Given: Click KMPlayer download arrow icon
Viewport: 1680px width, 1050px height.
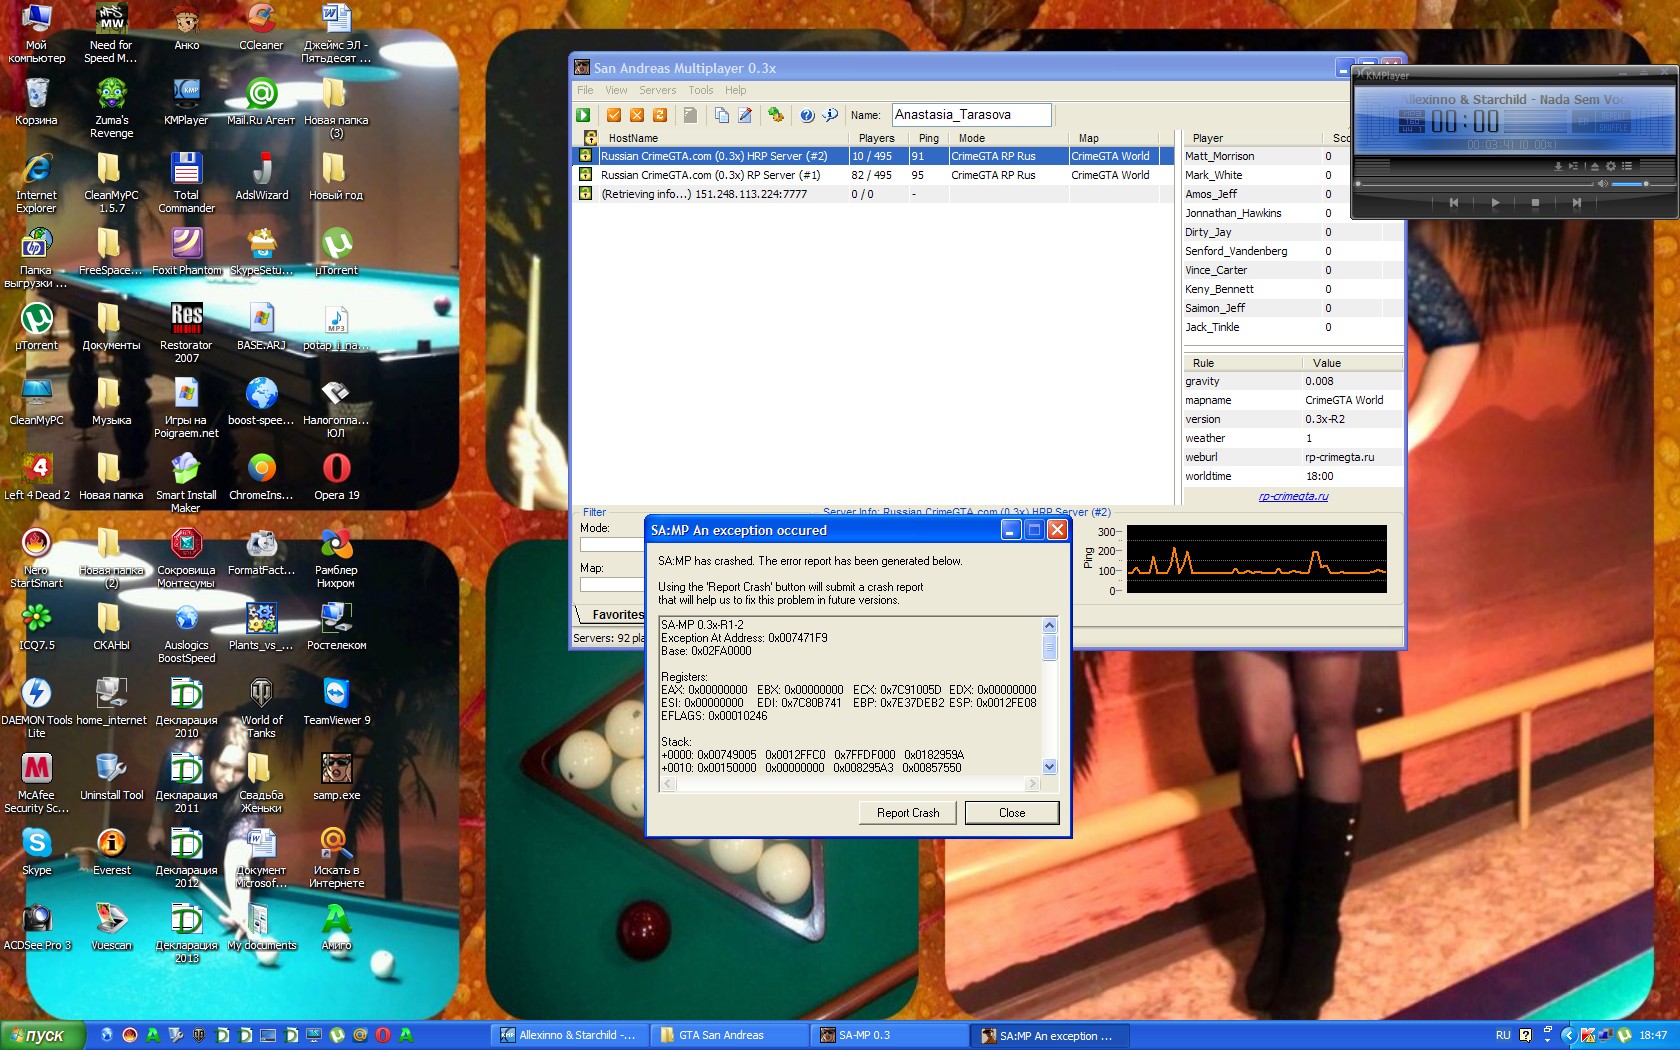Looking at the screenshot, I should click(1558, 166).
